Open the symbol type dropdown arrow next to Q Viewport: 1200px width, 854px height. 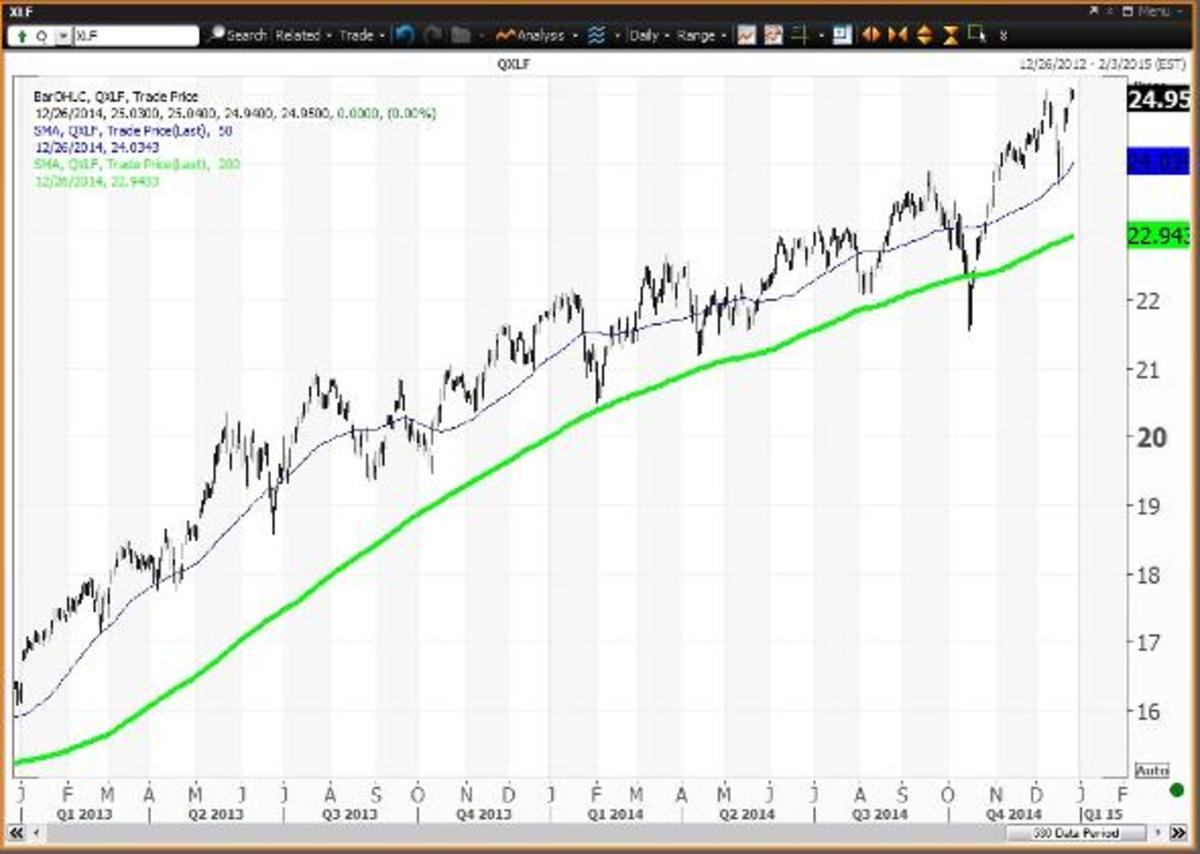tap(63, 36)
